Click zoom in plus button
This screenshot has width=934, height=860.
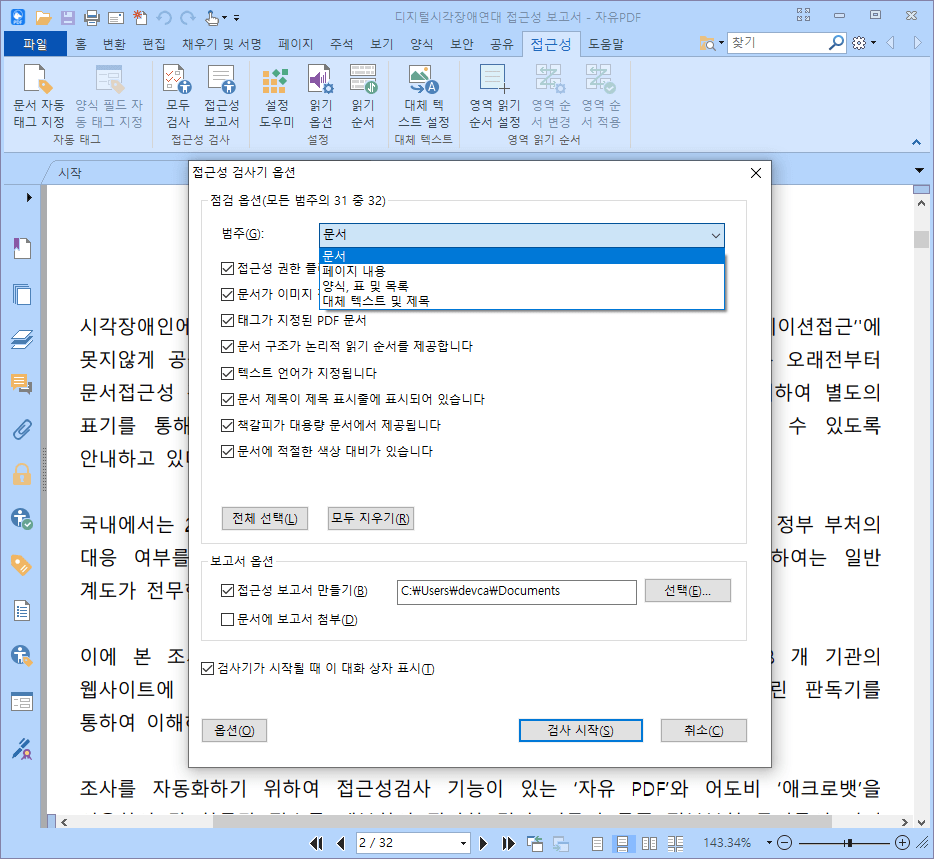tap(902, 842)
